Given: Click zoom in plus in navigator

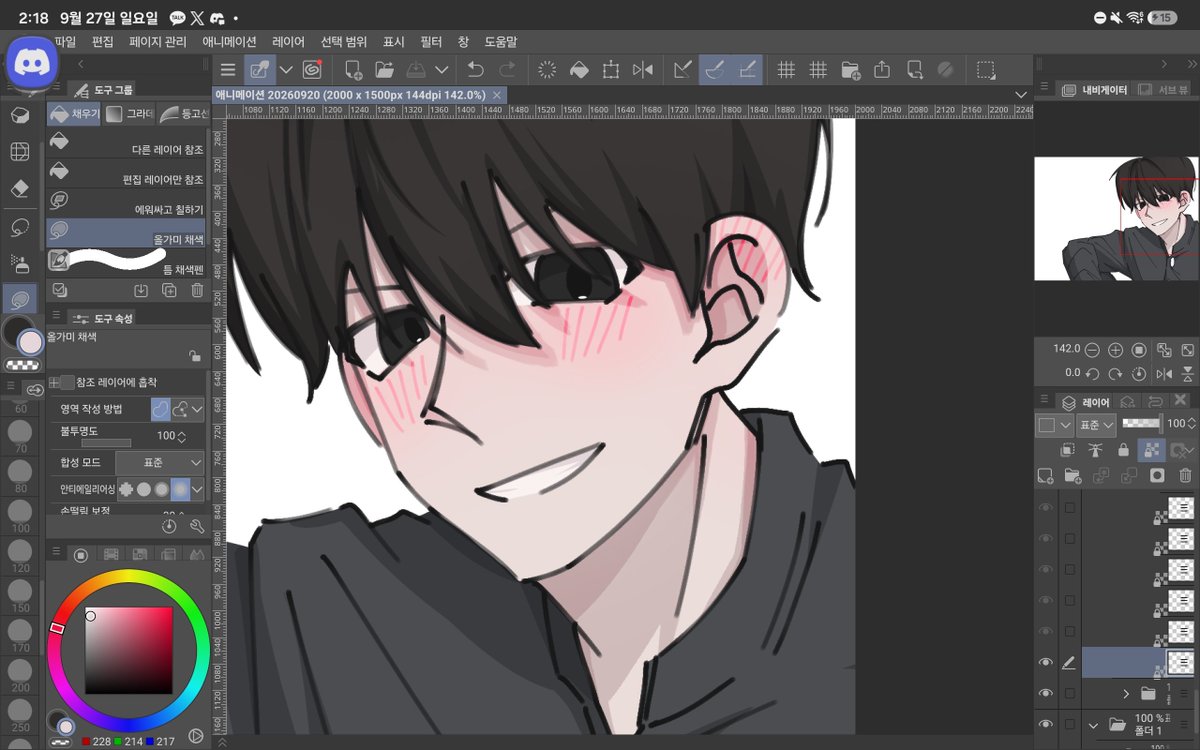Looking at the screenshot, I should pyautogui.click(x=1116, y=350).
